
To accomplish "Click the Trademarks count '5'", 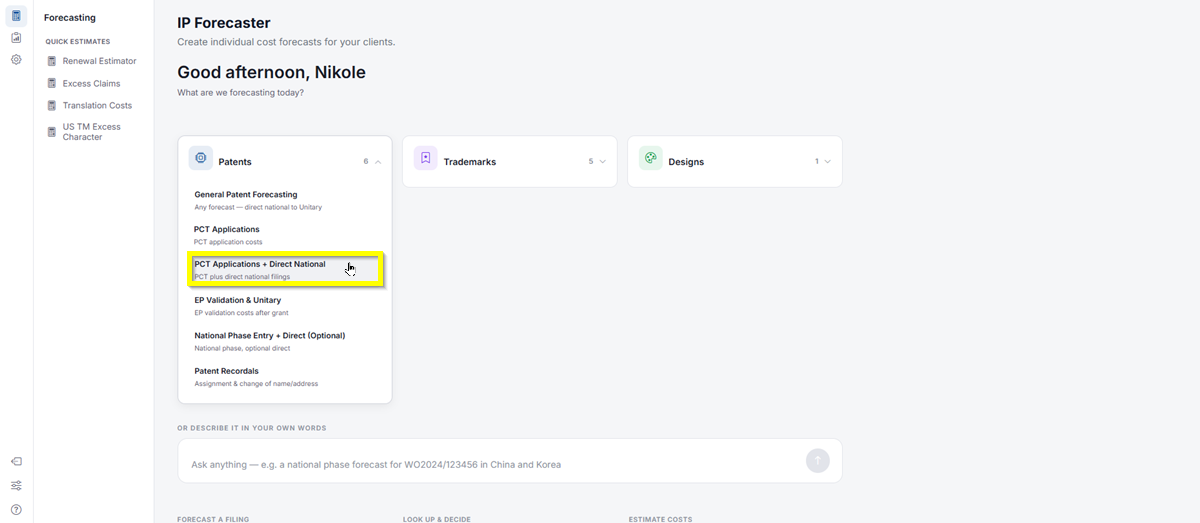I will click(591, 162).
